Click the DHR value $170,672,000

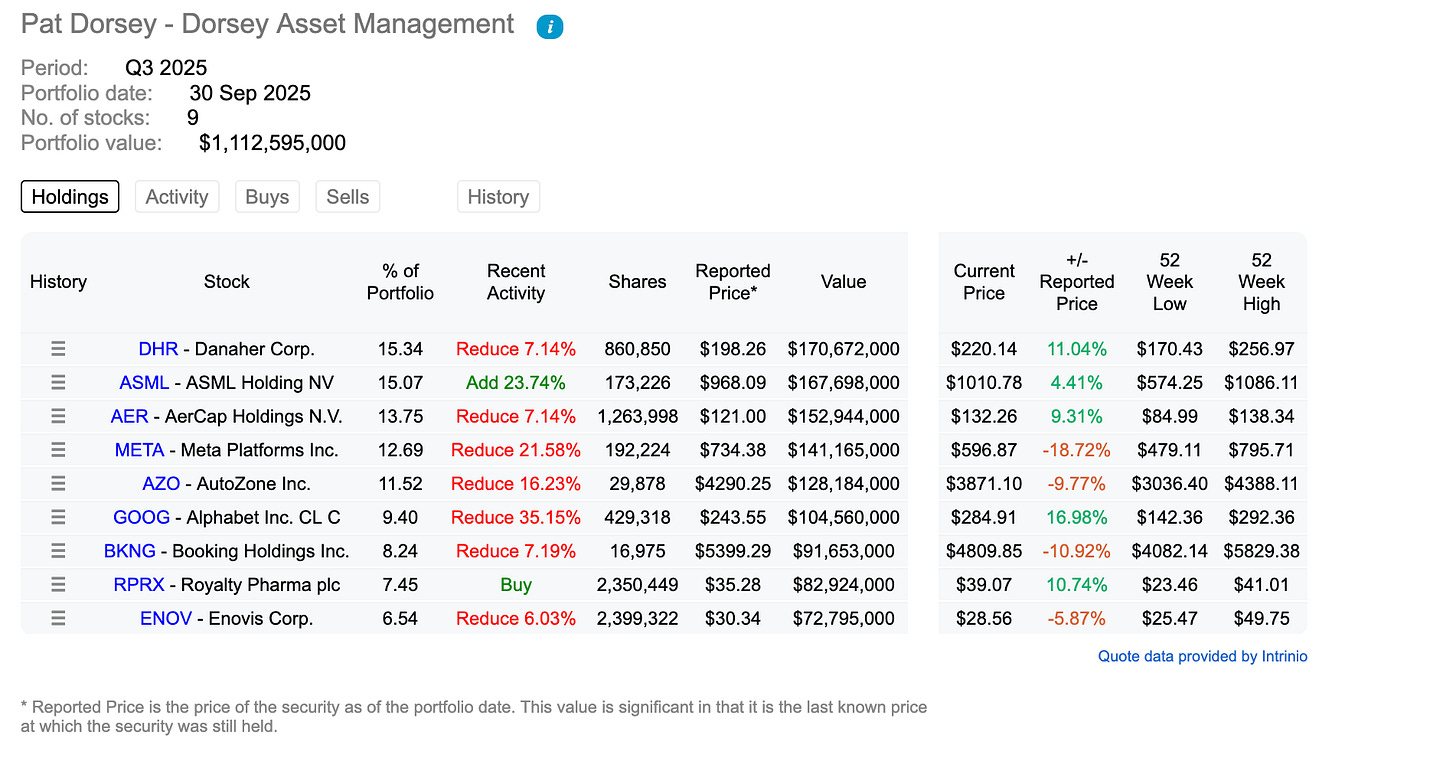(843, 349)
